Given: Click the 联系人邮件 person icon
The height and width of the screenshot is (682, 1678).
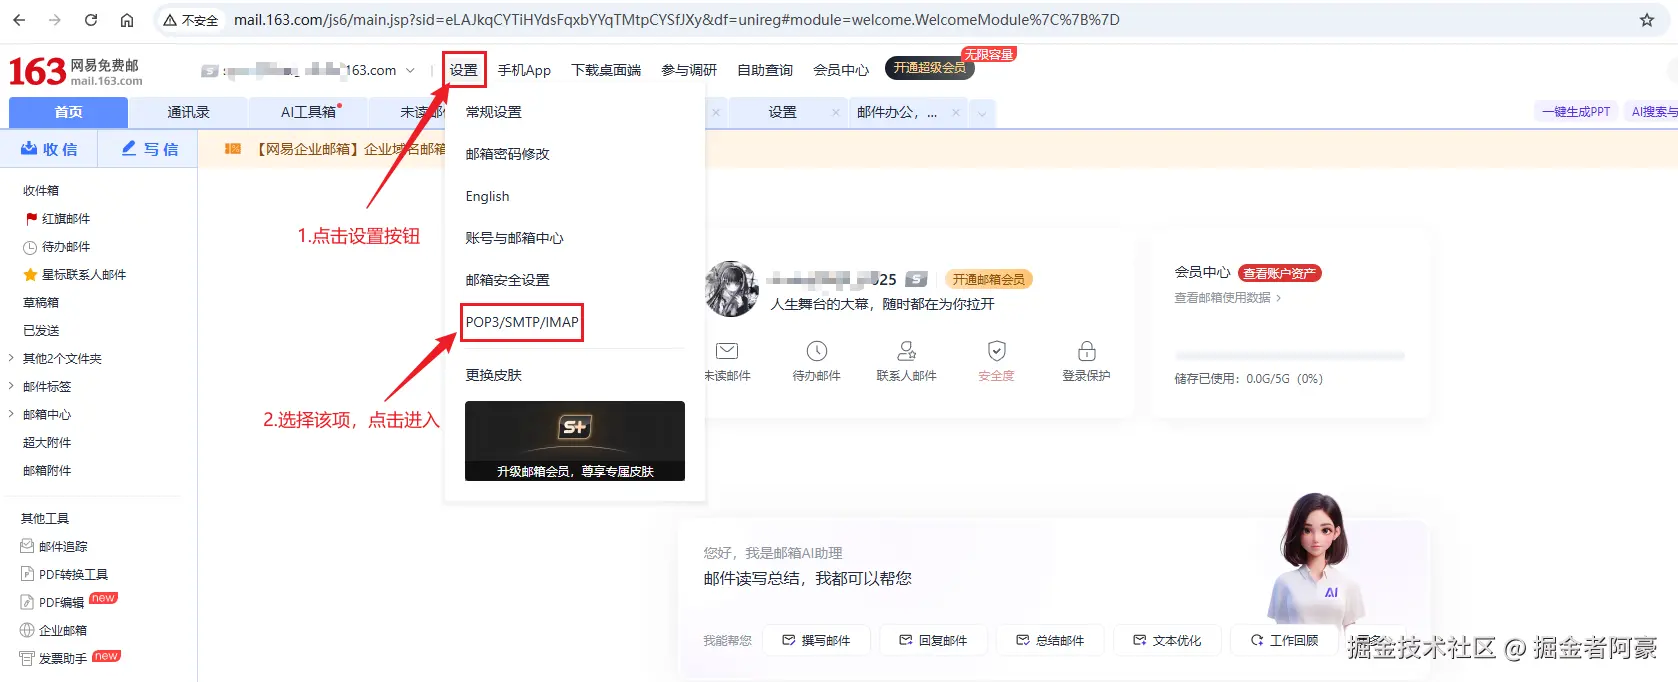Looking at the screenshot, I should coord(907,351).
